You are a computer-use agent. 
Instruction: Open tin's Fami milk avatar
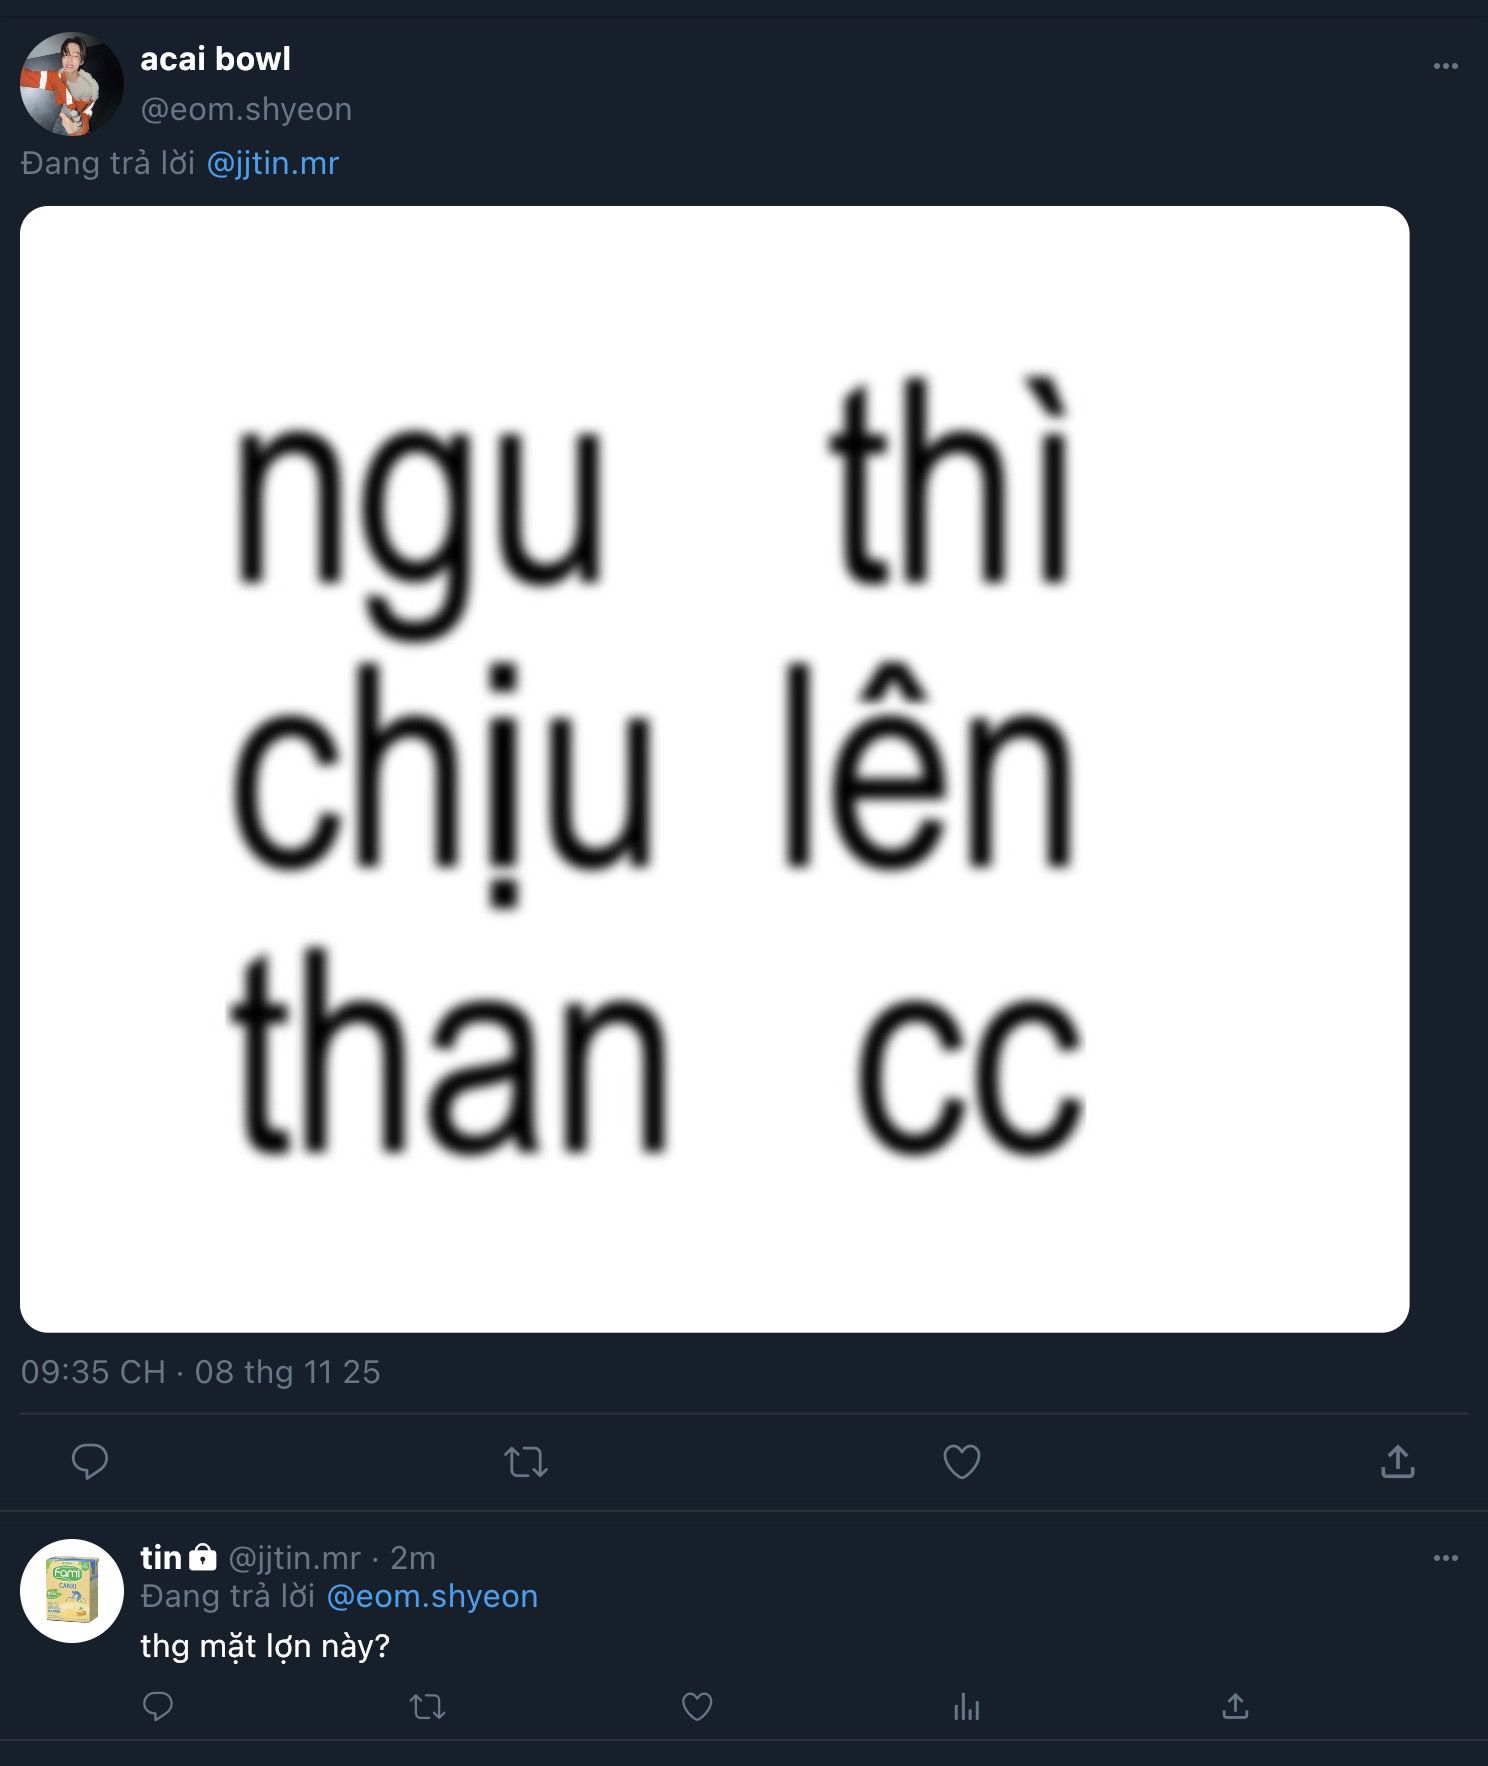(72, 1591)
